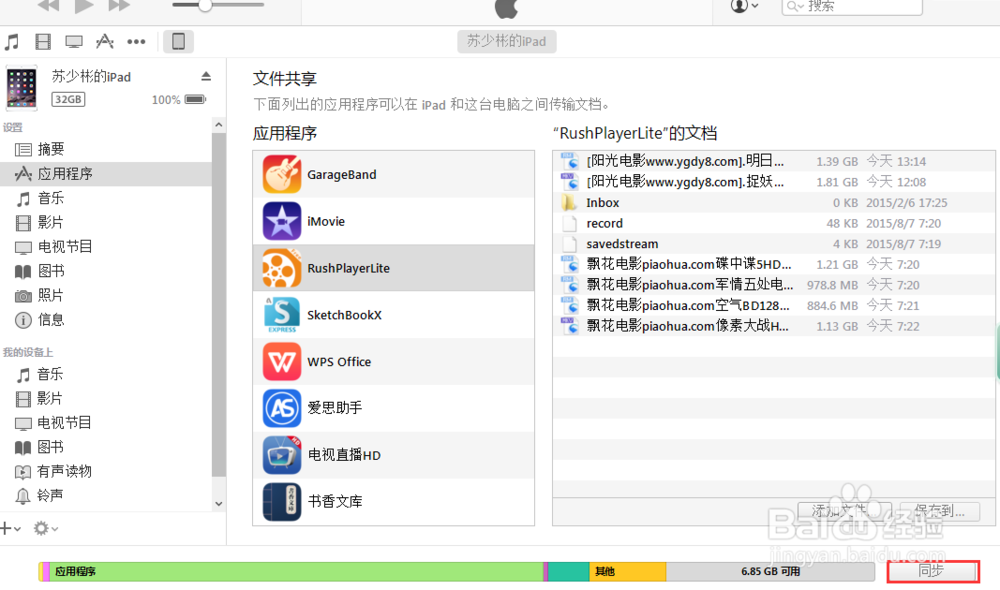Select the savedstream file row

click(x=774, y=244)
